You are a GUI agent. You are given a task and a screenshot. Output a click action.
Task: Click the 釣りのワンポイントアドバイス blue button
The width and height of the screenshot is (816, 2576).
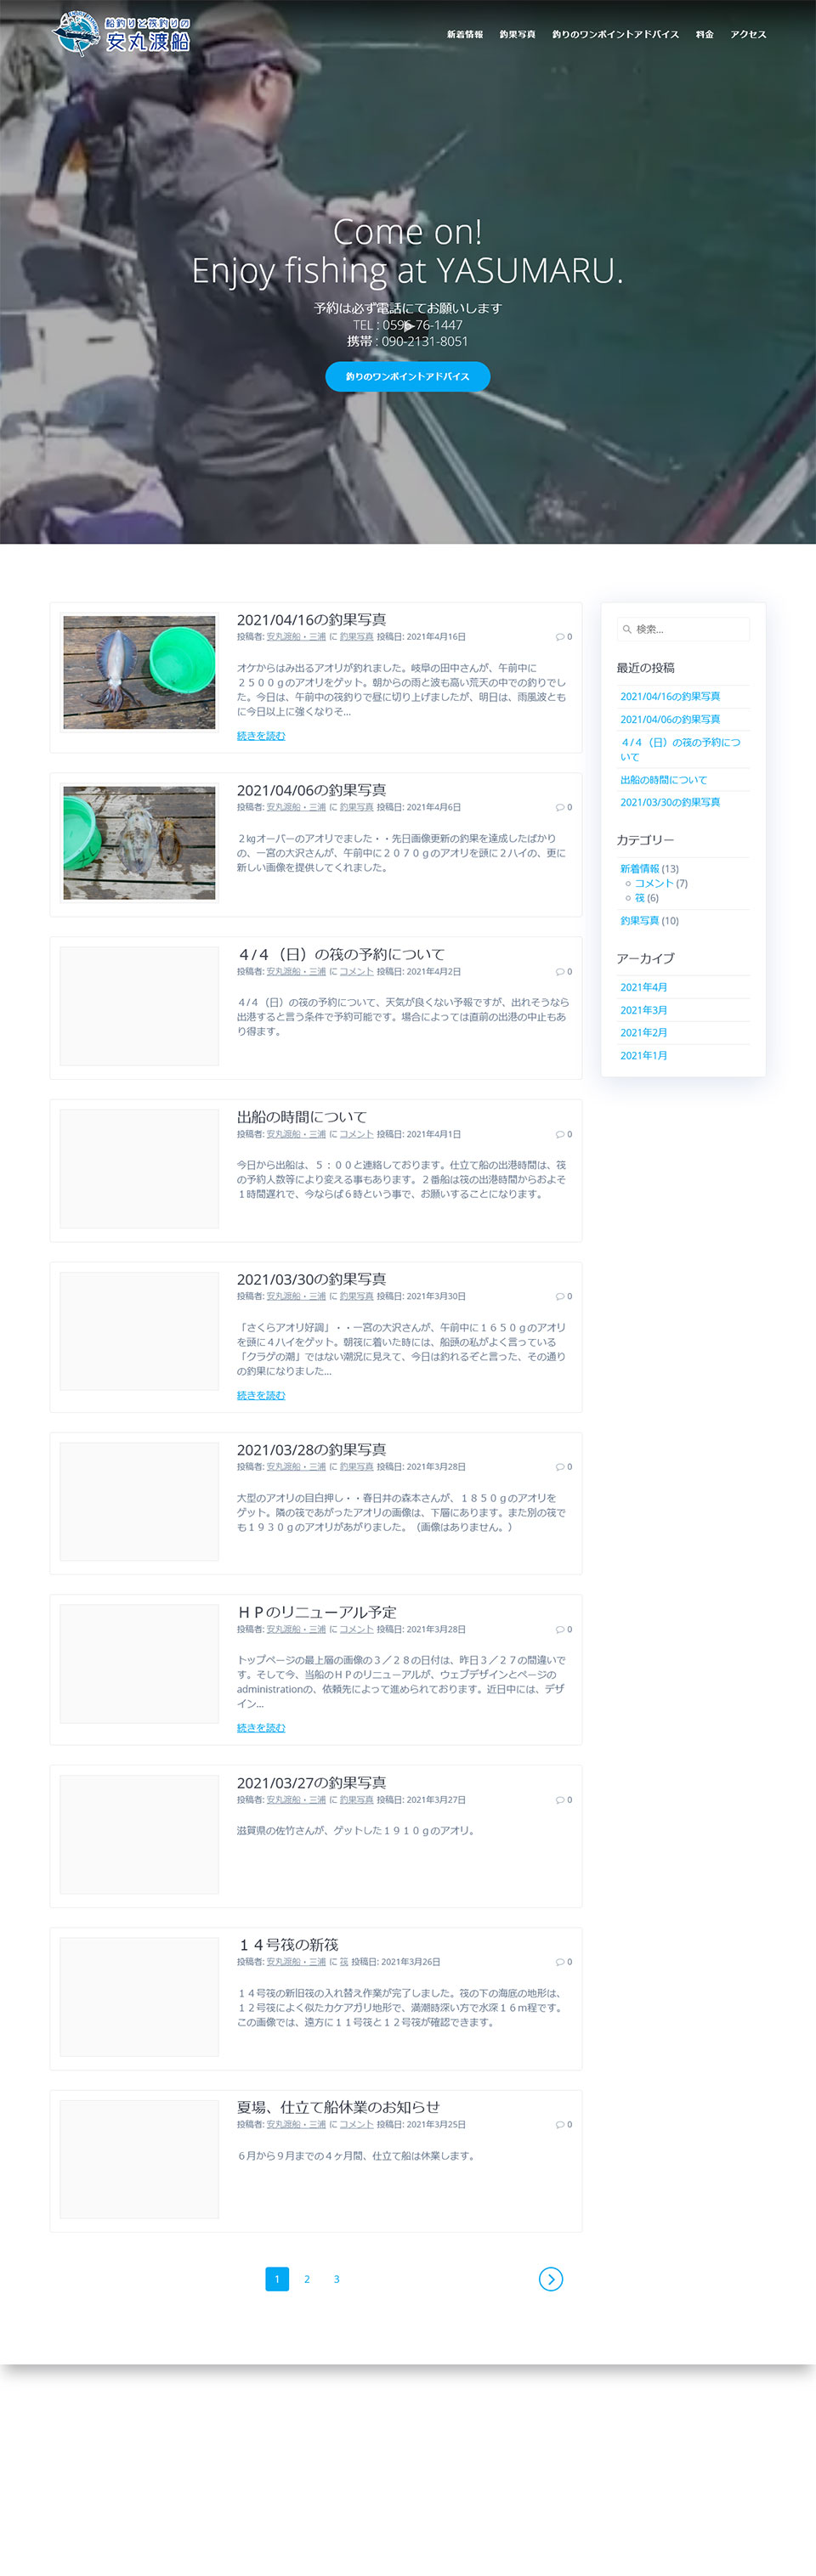pyautogui.click(x=407, y=376)
